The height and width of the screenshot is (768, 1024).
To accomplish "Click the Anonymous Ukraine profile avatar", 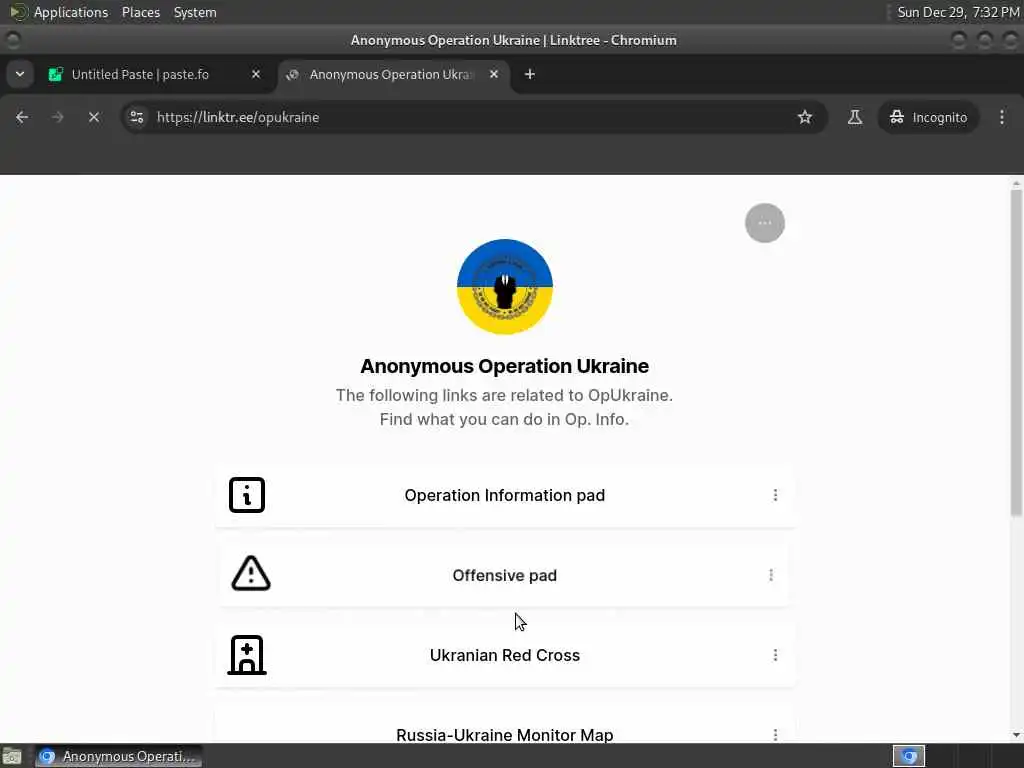I will coord(505,287).
